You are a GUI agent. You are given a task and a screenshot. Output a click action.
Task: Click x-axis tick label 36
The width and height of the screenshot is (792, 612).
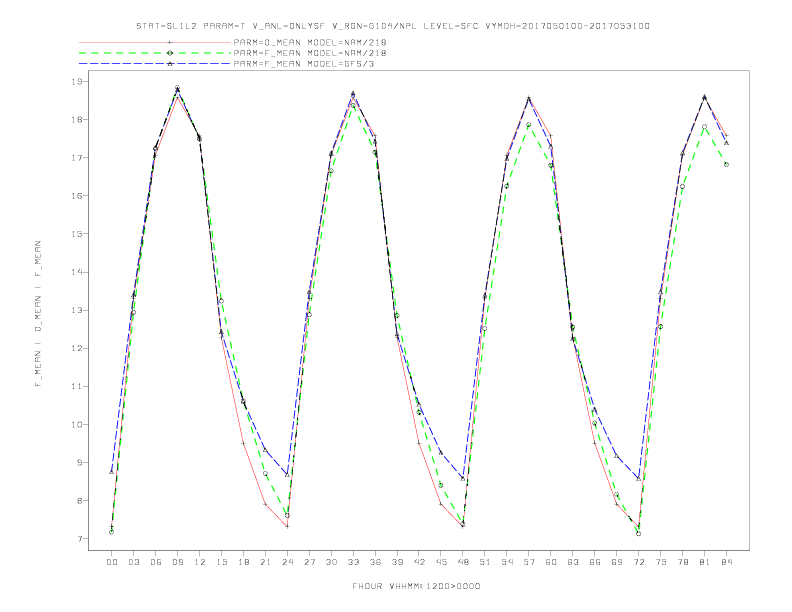(375, 562)
